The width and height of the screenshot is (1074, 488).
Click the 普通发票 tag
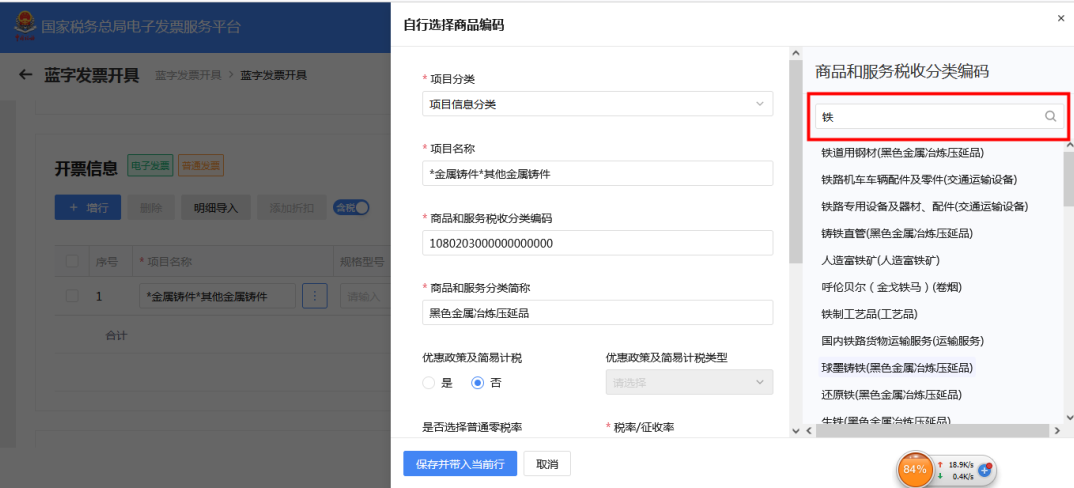point(201,166)
